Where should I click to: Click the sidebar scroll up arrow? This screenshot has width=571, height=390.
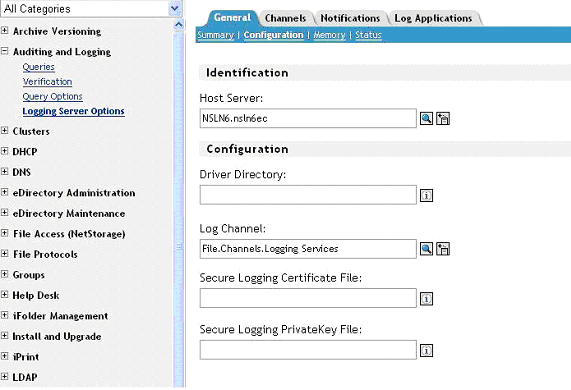[x=178, y=25]
